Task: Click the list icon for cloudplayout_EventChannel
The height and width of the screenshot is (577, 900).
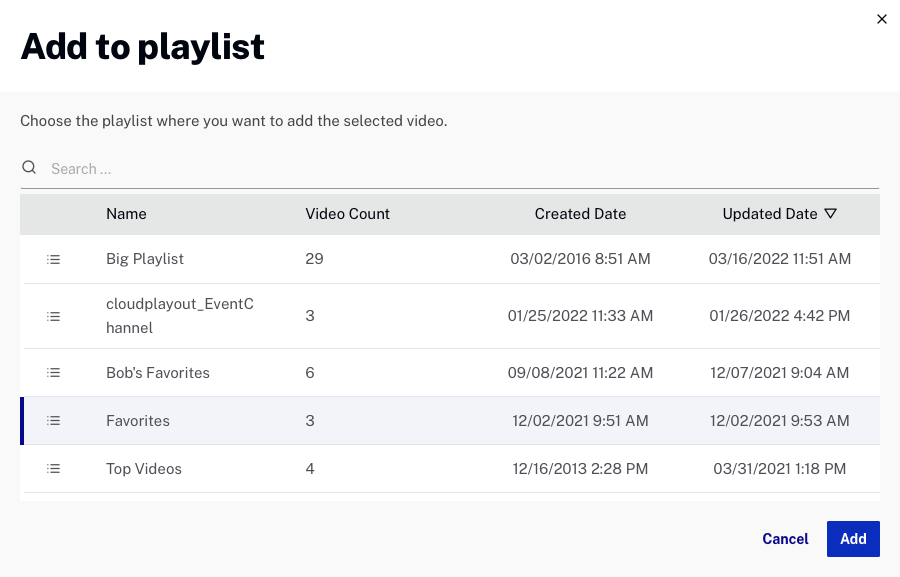Action: 54,316
